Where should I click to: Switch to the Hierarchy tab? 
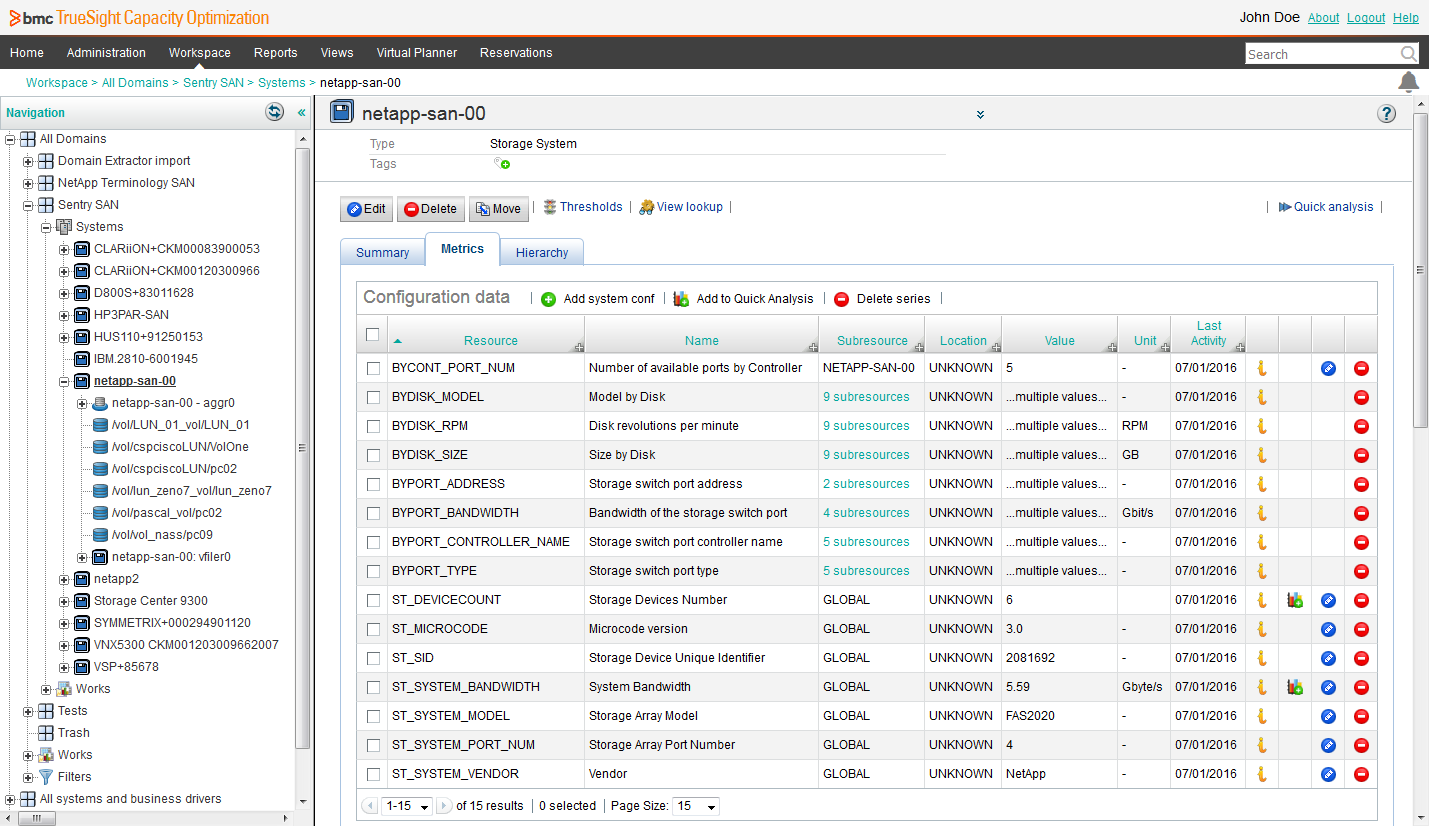tap(542, 252)
